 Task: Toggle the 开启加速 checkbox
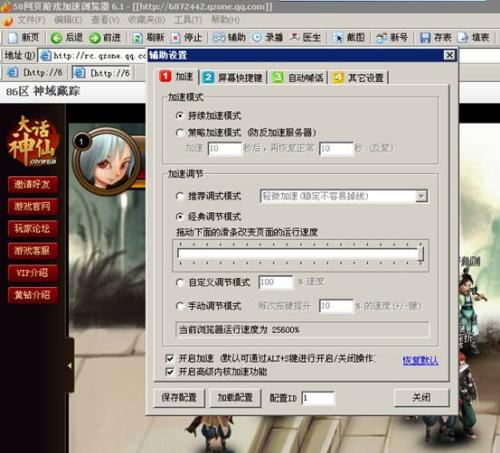click(x=169, y=358)
